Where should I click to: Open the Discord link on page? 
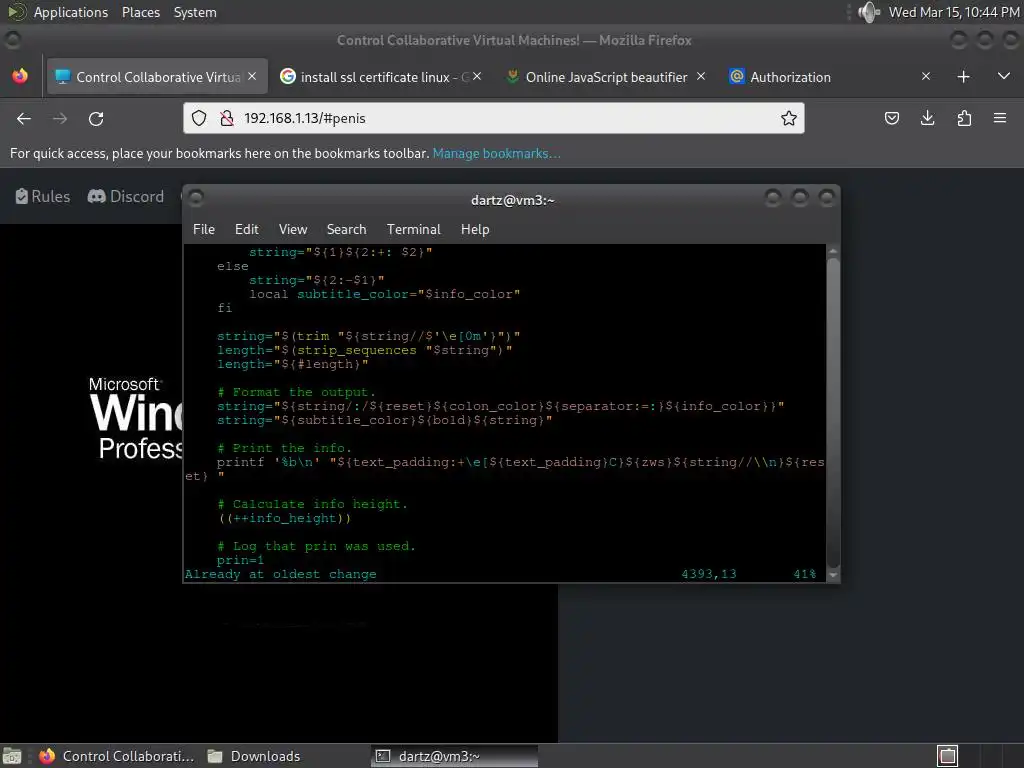(125, 197)
